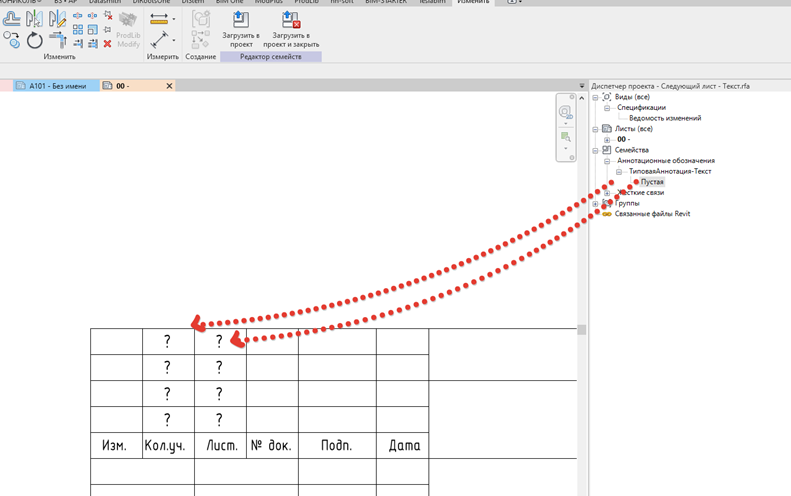Collapse the Листы (все) node
The width and height of the screenshot is (791, 496).
coord(595,129)
